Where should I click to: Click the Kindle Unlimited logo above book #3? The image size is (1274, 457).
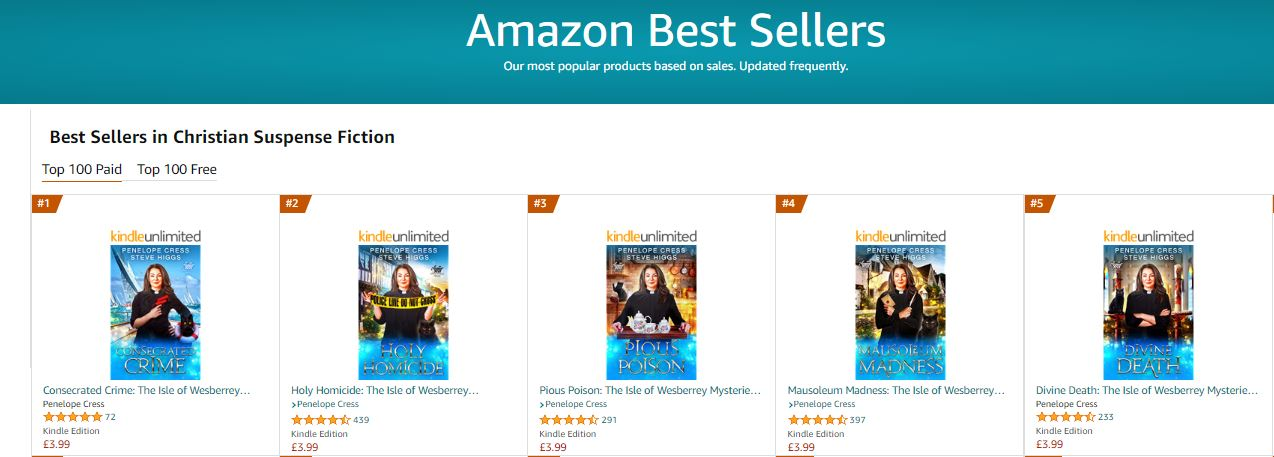point(651,236)
